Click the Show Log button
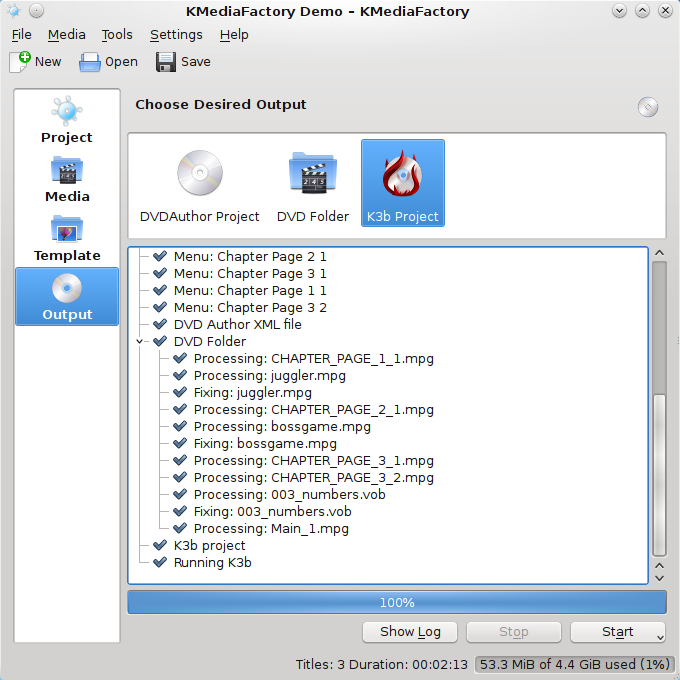 coord(410,632)
